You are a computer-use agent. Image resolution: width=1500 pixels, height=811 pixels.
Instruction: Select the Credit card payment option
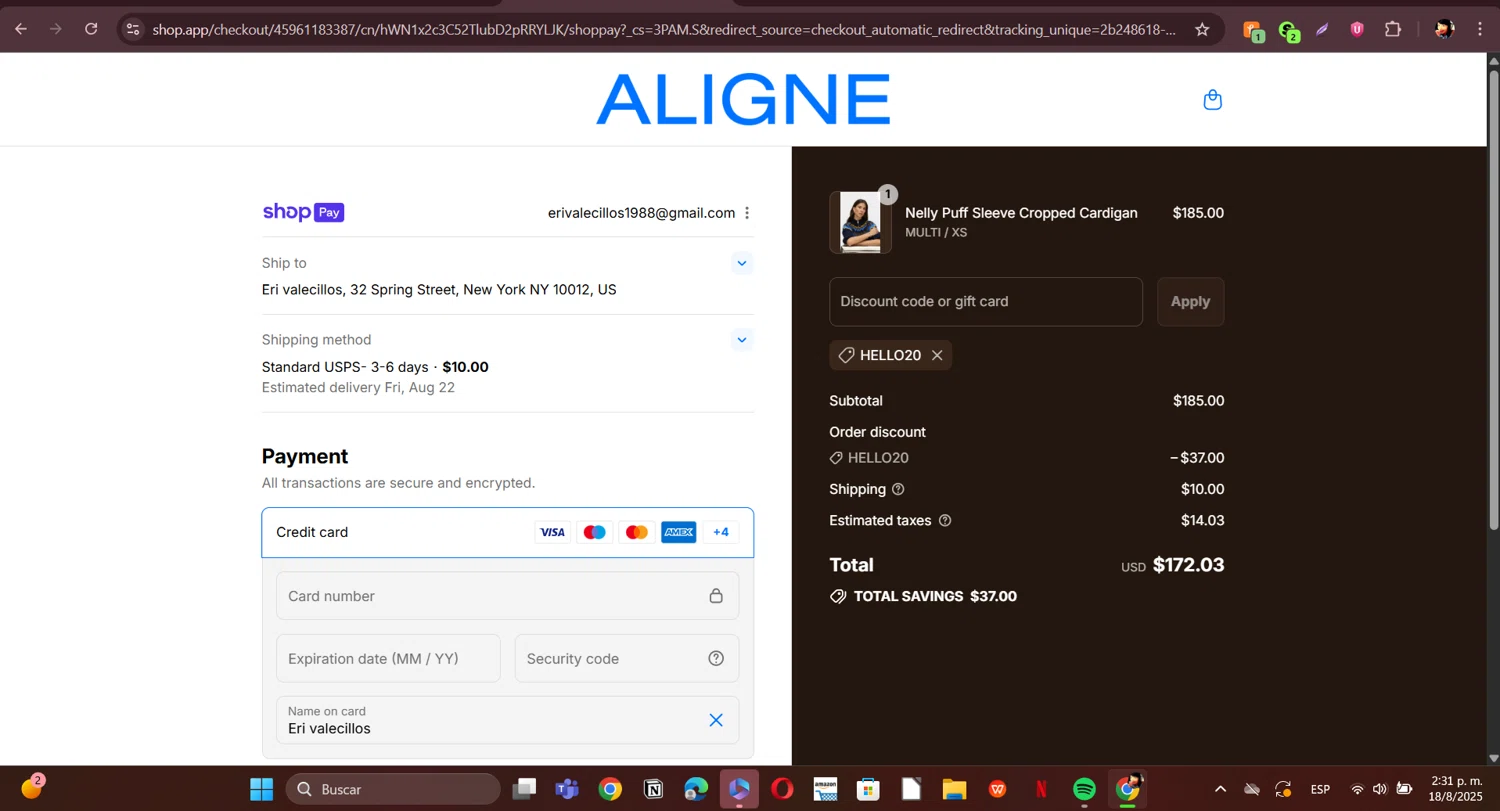click(508, 532)
